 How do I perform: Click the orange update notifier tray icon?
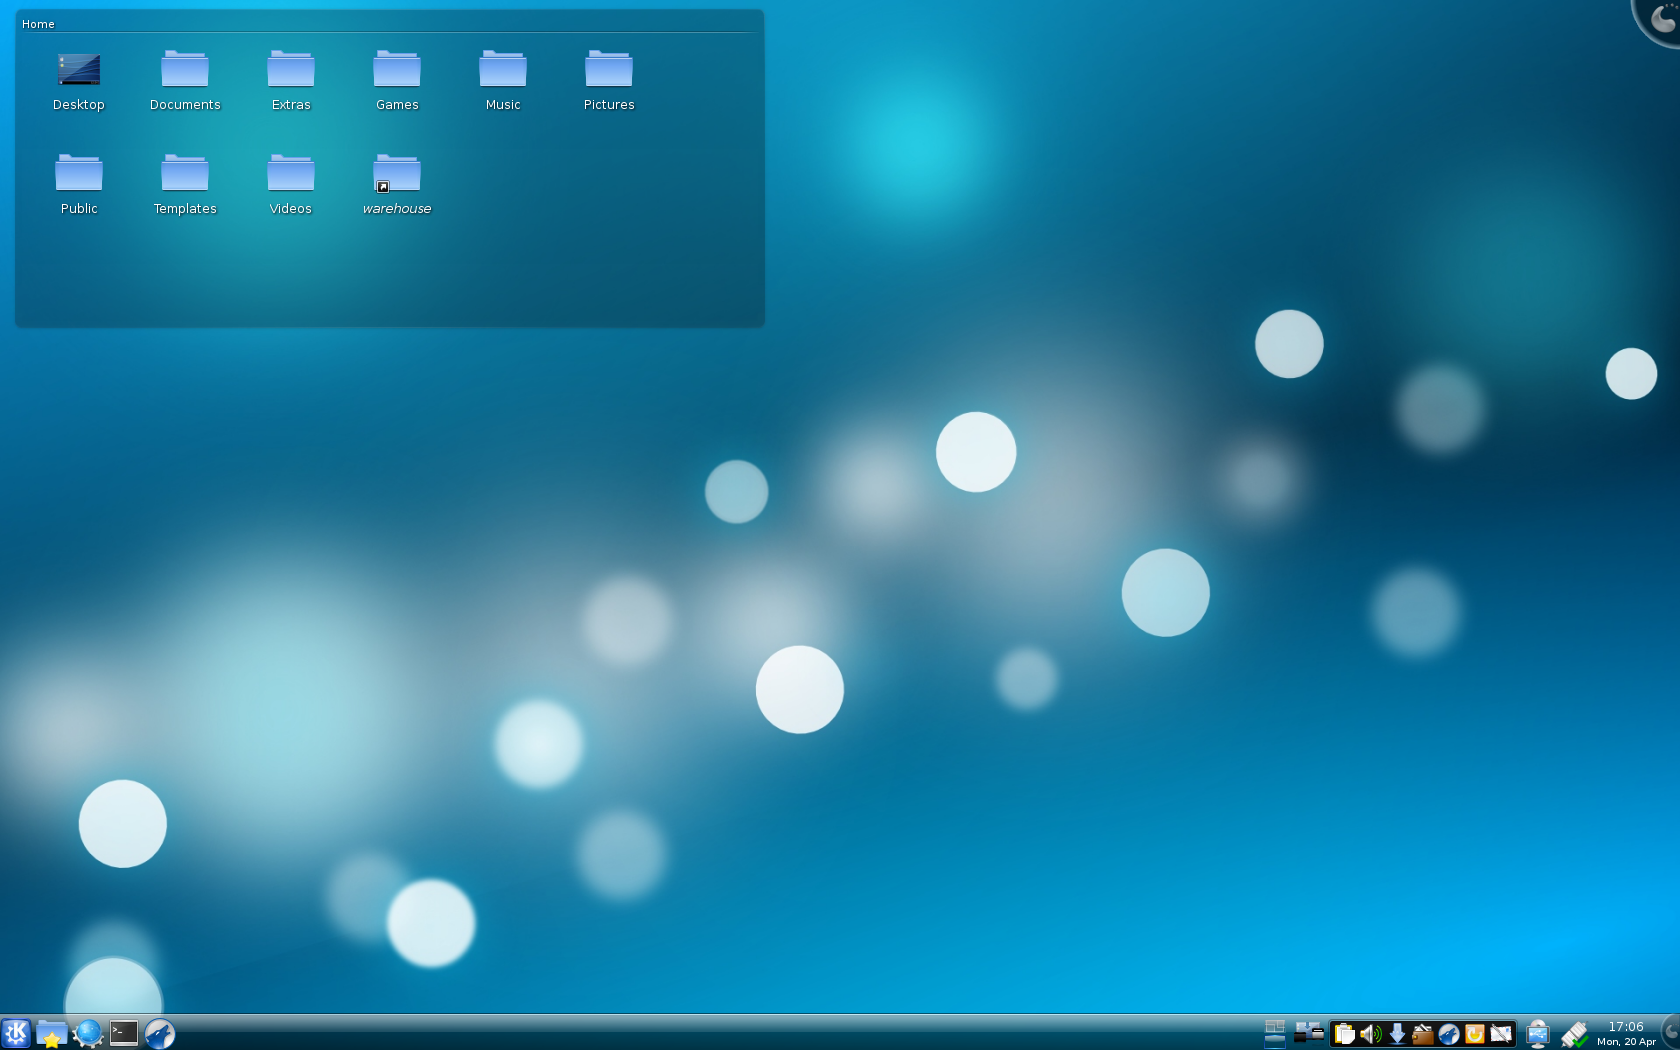(1475, 1034)
